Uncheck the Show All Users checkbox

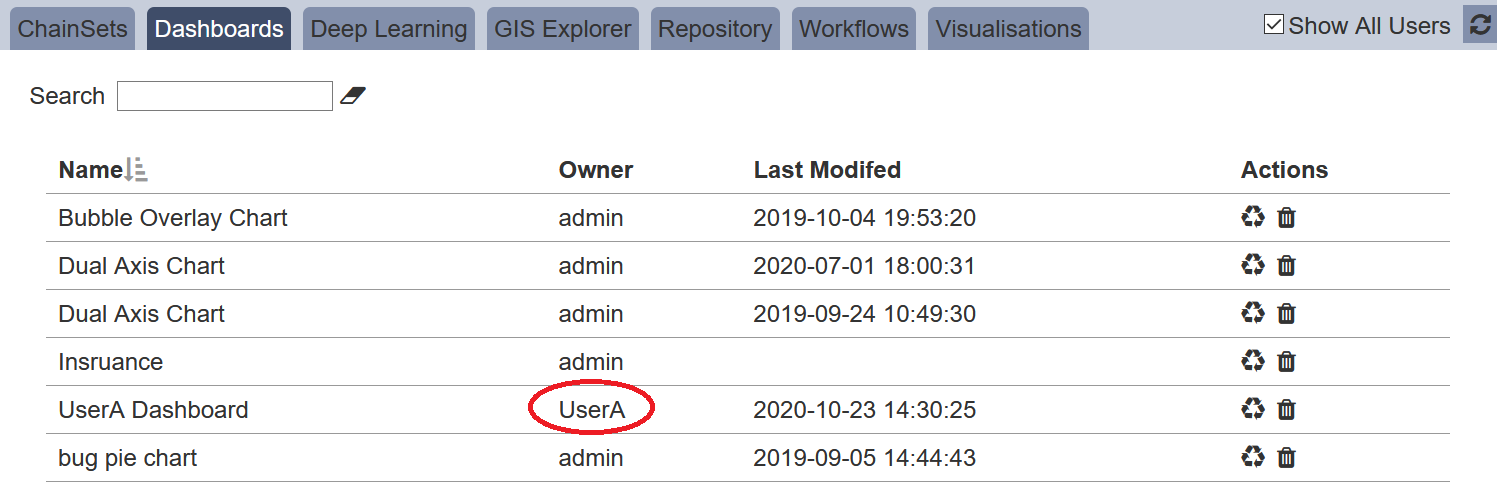pos(1274,25)
